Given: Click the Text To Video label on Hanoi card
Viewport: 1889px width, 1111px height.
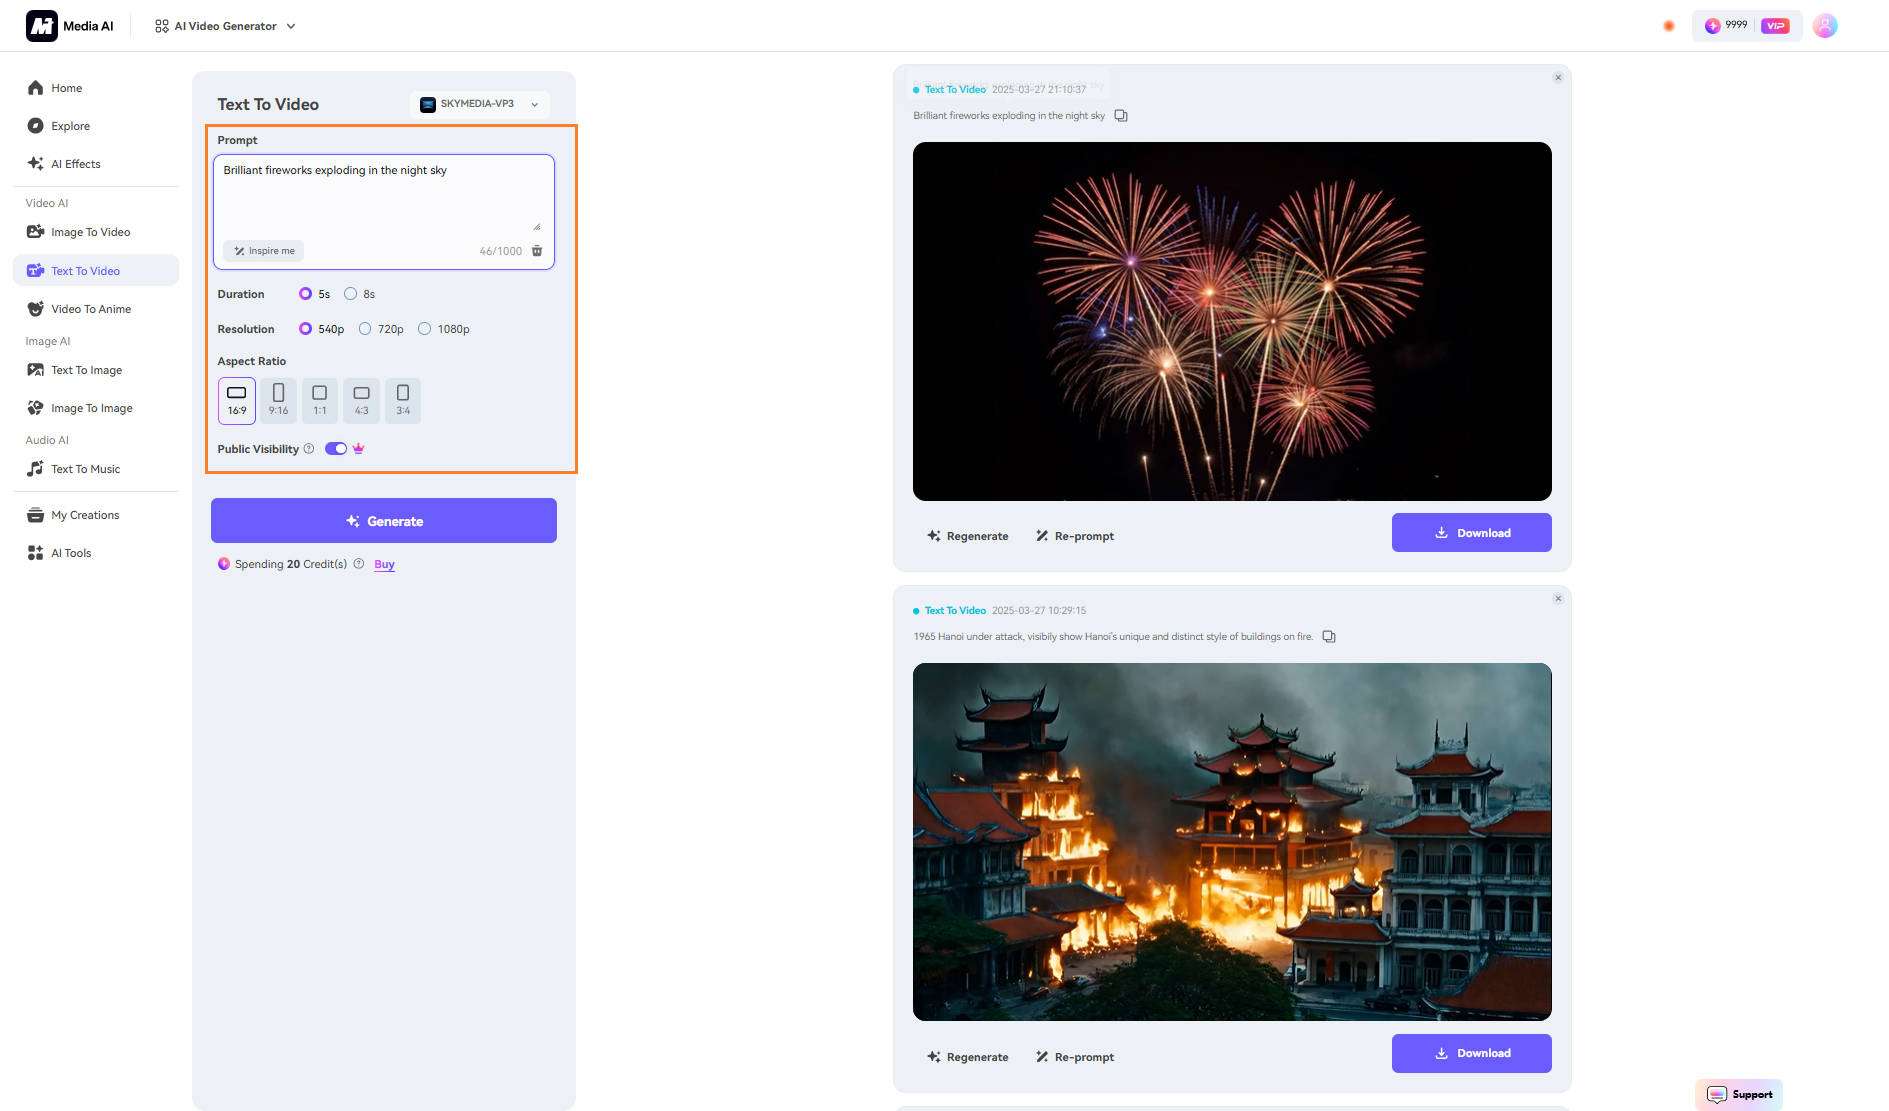Looking at the screenshot, I should pyautogui.click(x=955, y=611).
